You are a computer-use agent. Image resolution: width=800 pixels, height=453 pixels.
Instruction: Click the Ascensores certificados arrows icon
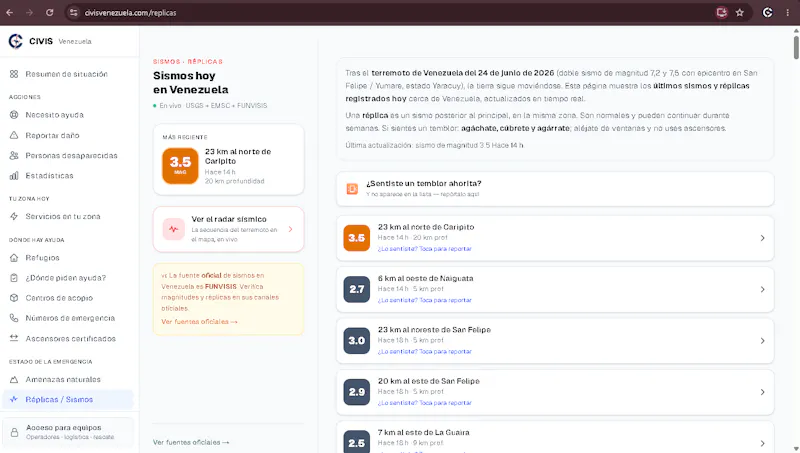(x=14, y=338)
